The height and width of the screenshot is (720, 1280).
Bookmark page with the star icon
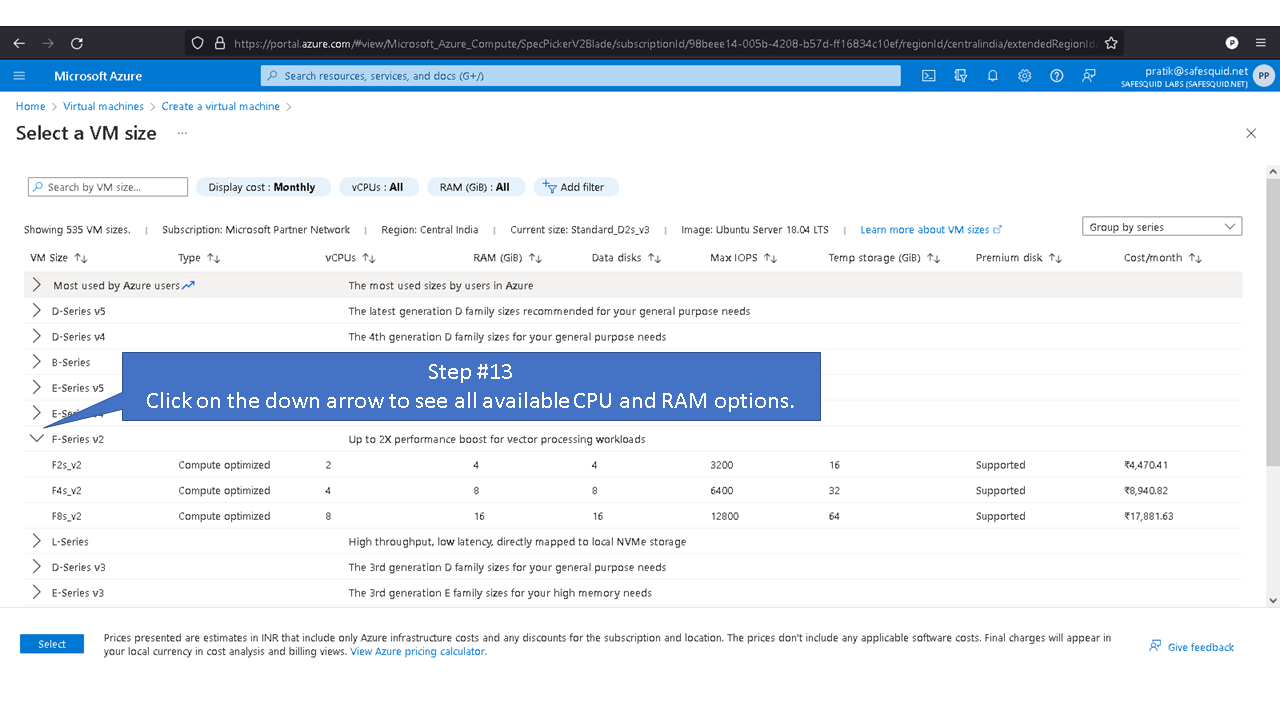click(1111, 43)
